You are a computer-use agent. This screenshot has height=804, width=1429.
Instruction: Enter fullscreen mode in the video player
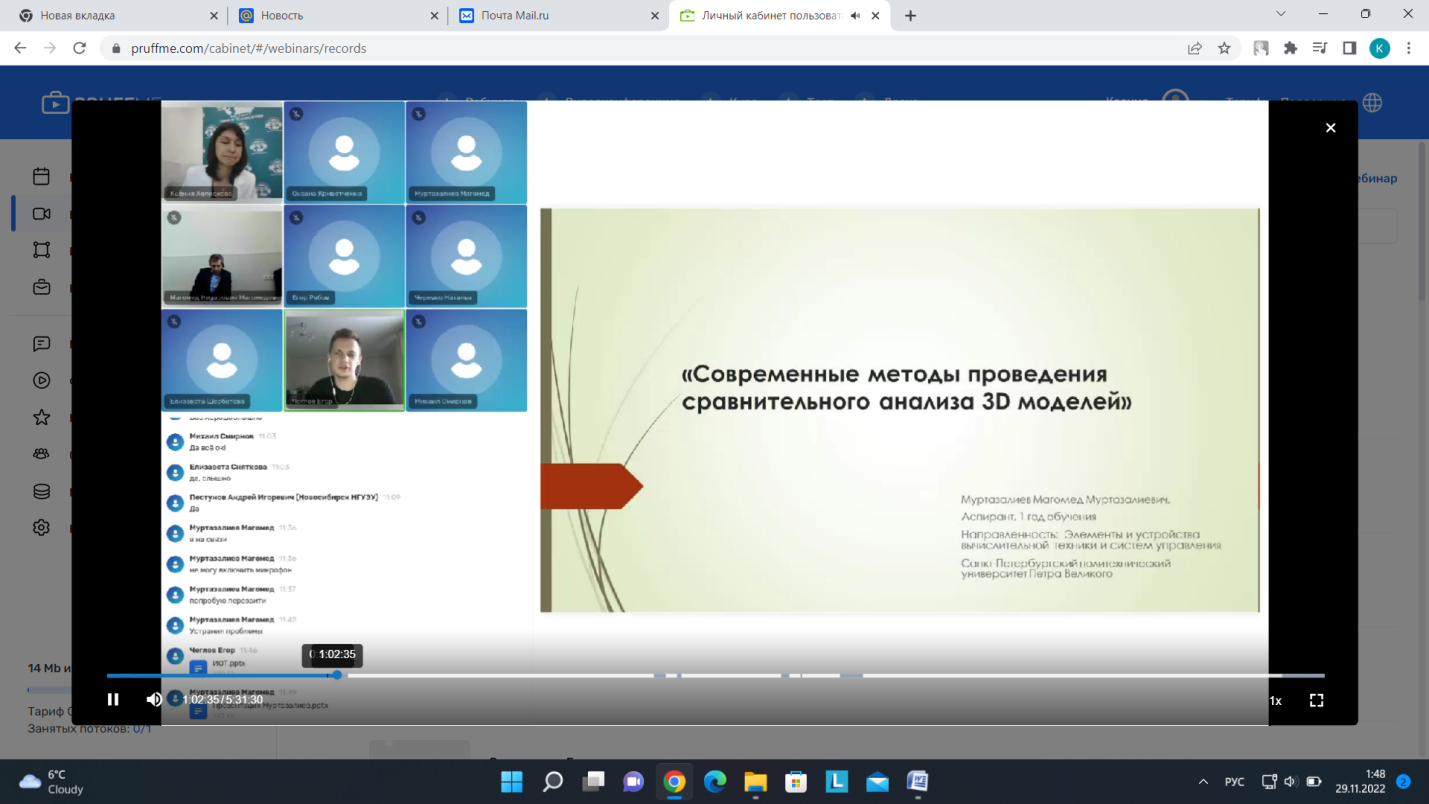pyautogui.click(x=1316, y=700)
